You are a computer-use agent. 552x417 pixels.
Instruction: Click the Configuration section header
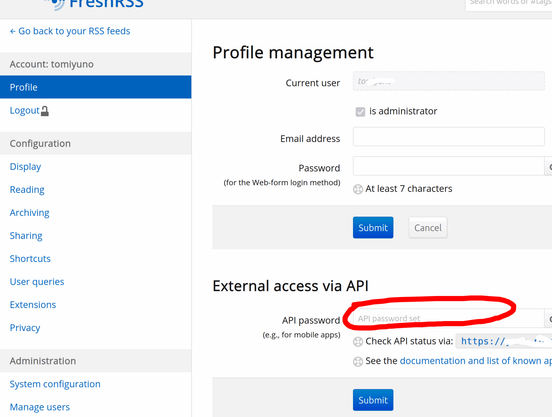coord(95,143)
